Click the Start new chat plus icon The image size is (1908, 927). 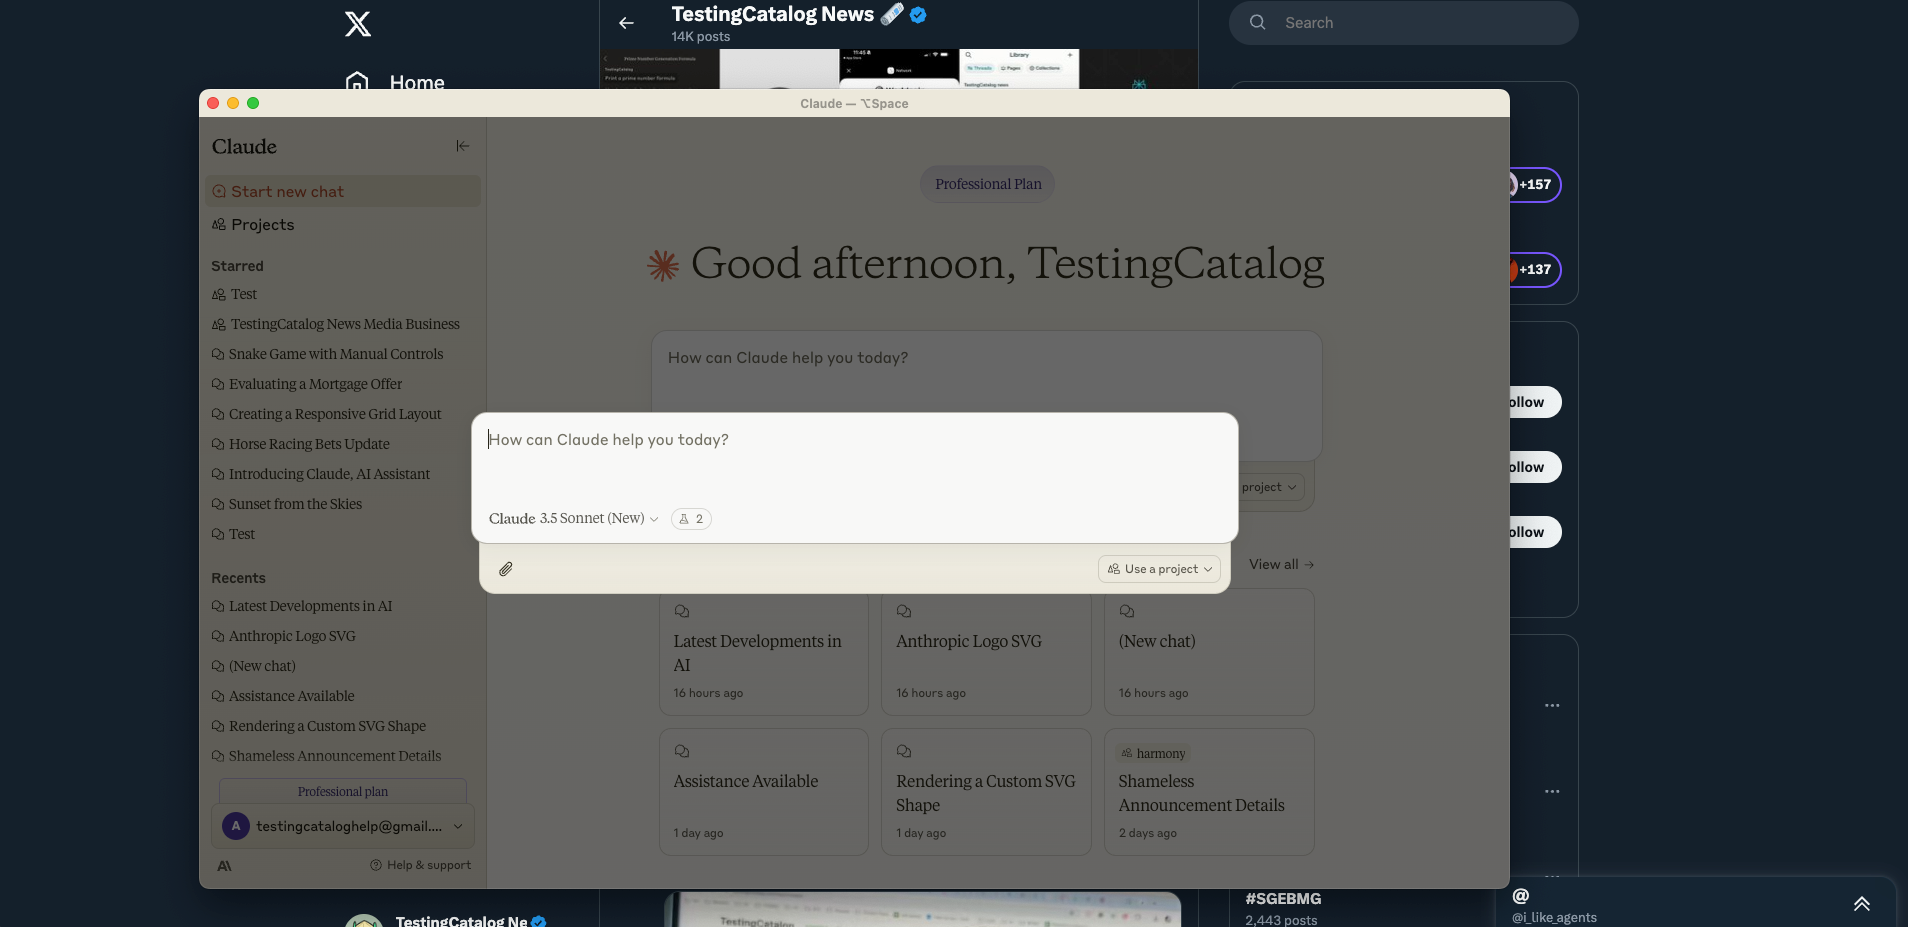pos(219,192)
